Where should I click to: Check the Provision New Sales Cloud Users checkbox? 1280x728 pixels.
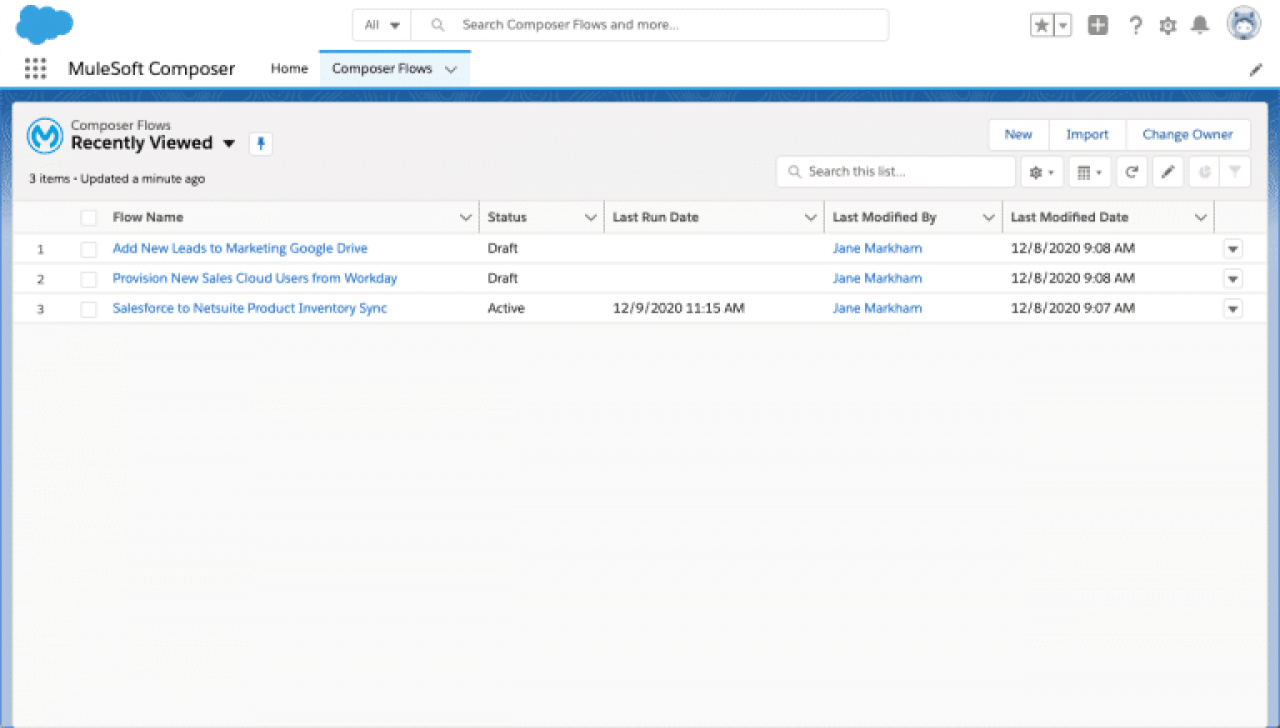89,279
